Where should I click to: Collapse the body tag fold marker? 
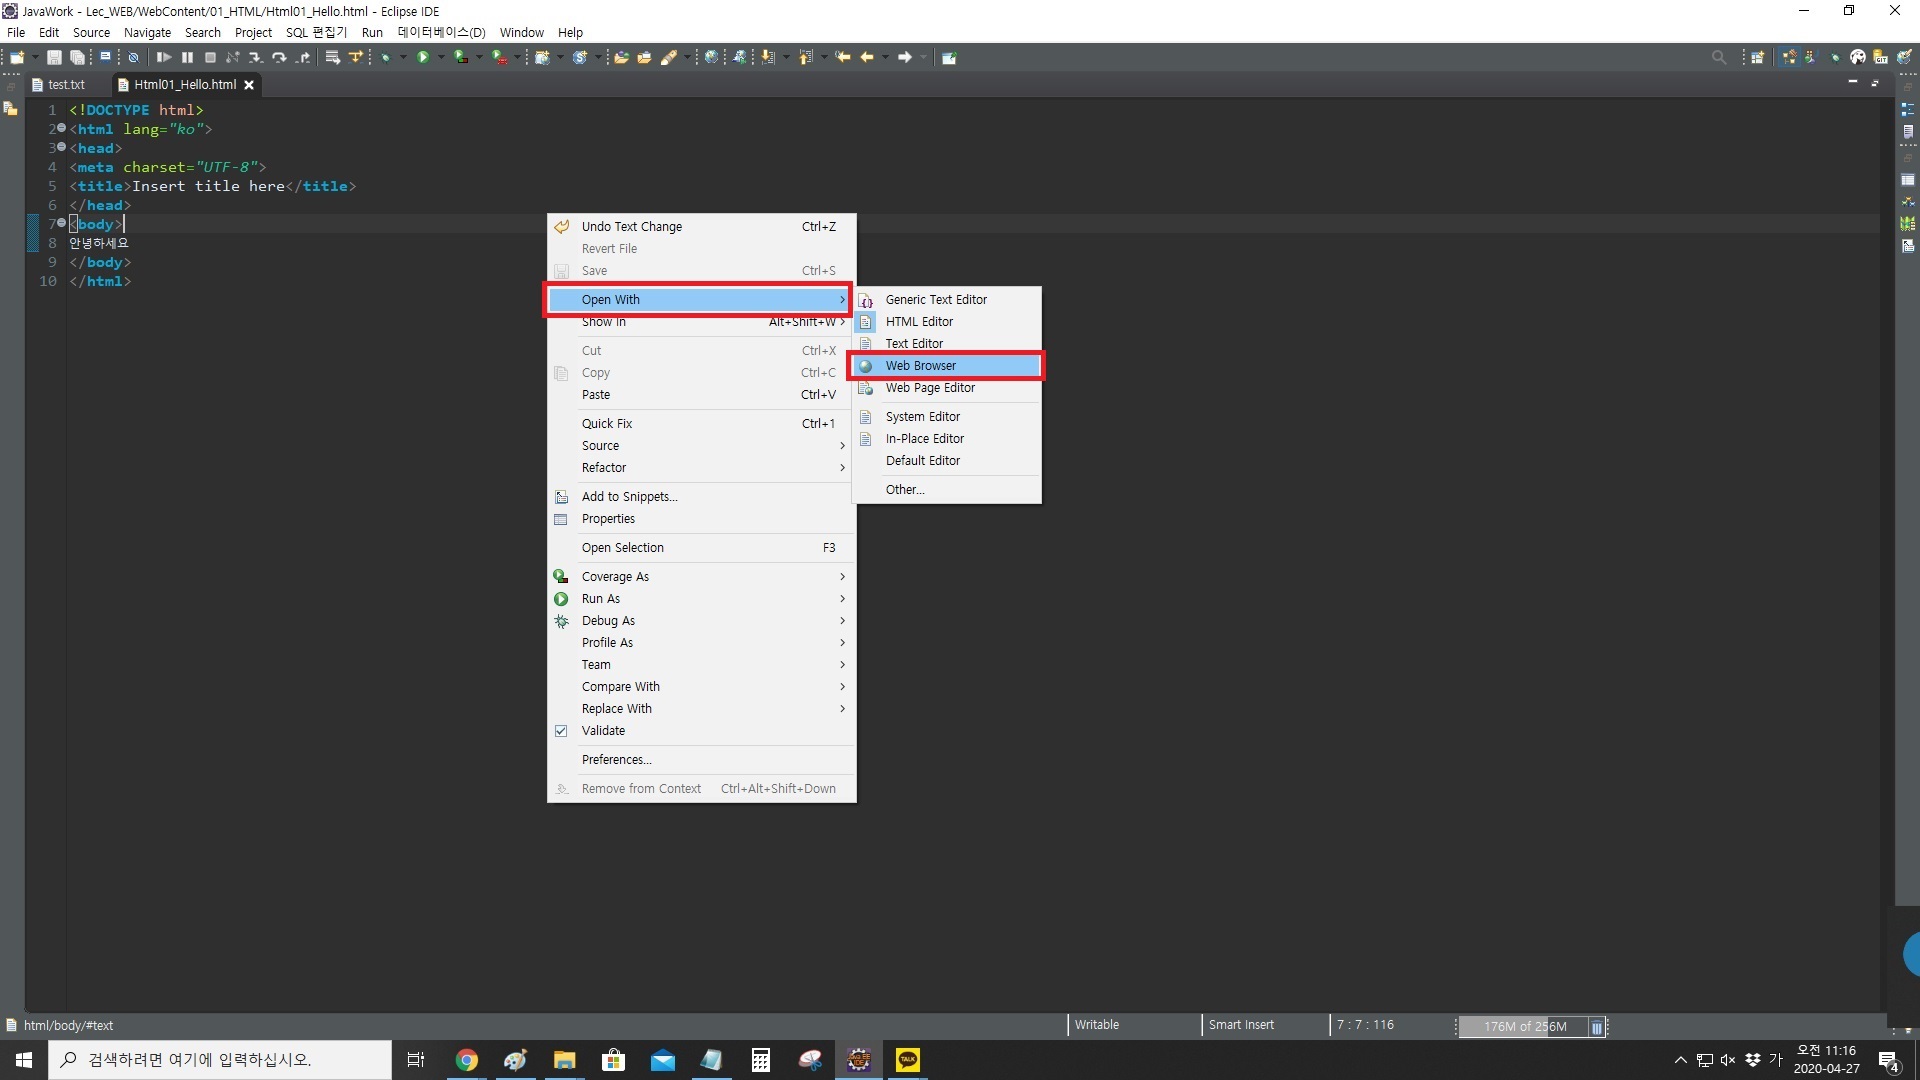click(x=61, y=224)
